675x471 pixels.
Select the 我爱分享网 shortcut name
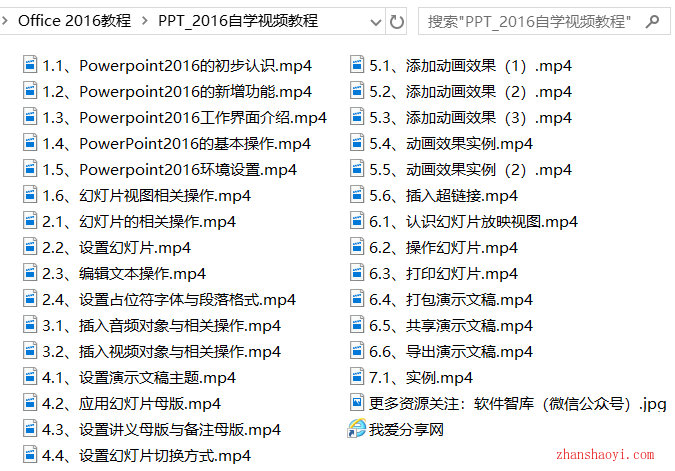(x=406, y=429)
